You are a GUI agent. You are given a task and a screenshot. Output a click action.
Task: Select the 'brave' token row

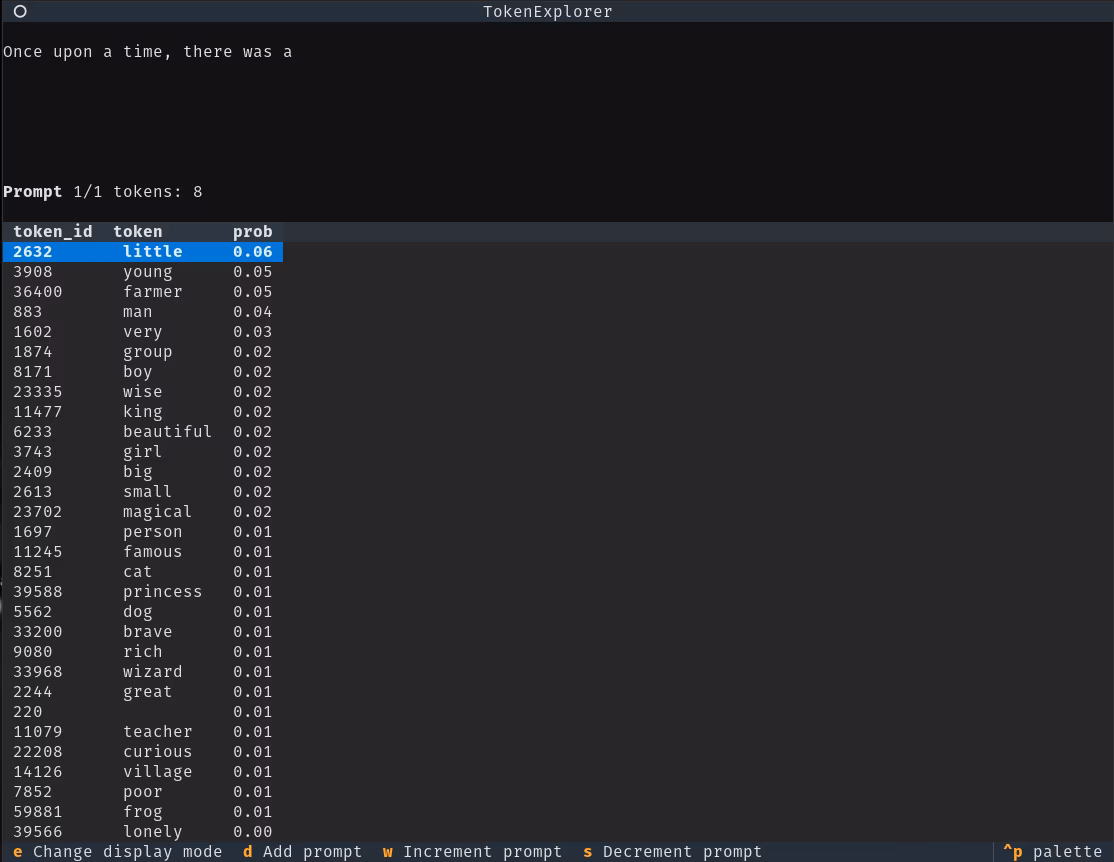pos(143,631)
